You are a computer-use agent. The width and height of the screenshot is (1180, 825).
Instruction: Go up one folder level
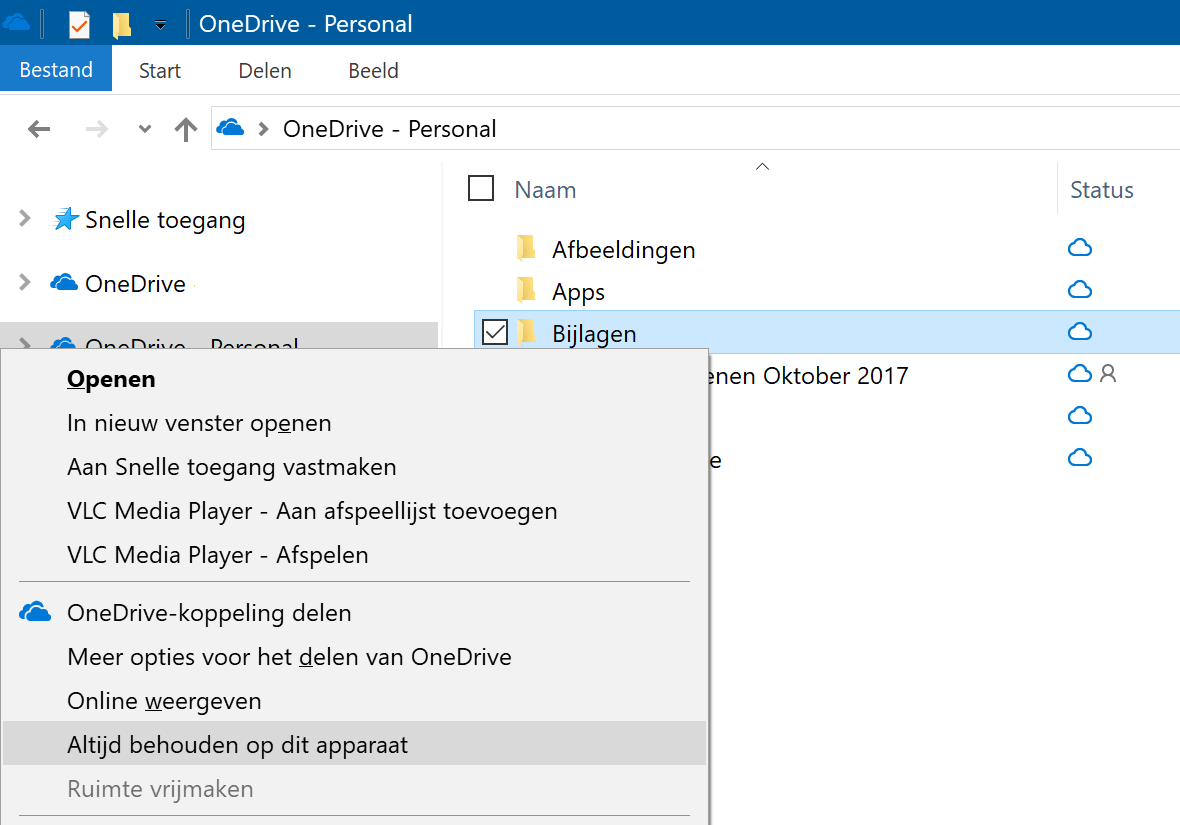pyautogui.click(x=186, y=129)
